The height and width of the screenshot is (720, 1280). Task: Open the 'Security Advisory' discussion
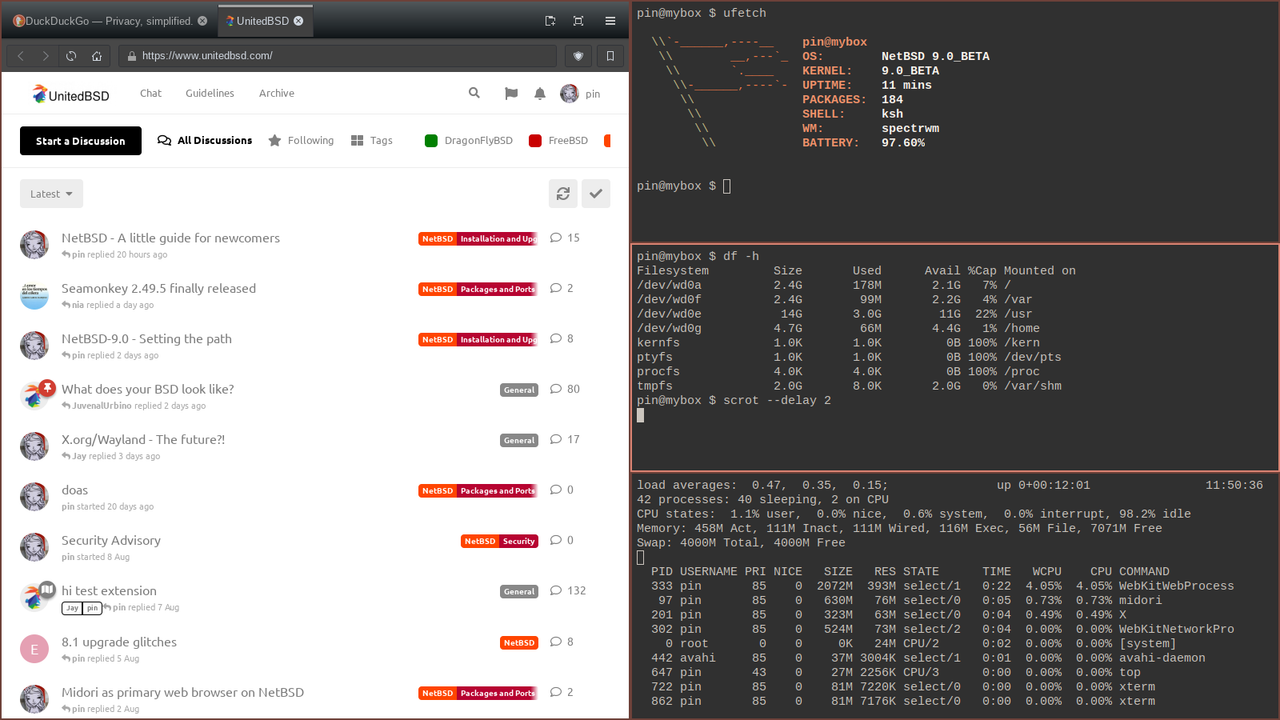[x=111, y=540]
